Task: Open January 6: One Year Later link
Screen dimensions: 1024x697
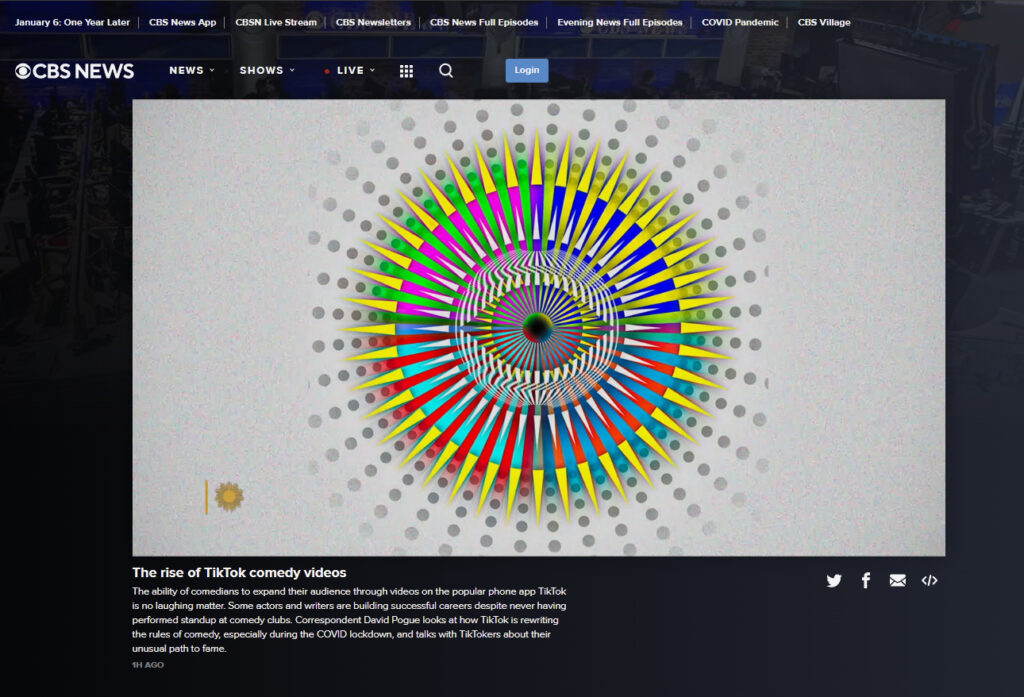Action: click(x=72, y=22)
